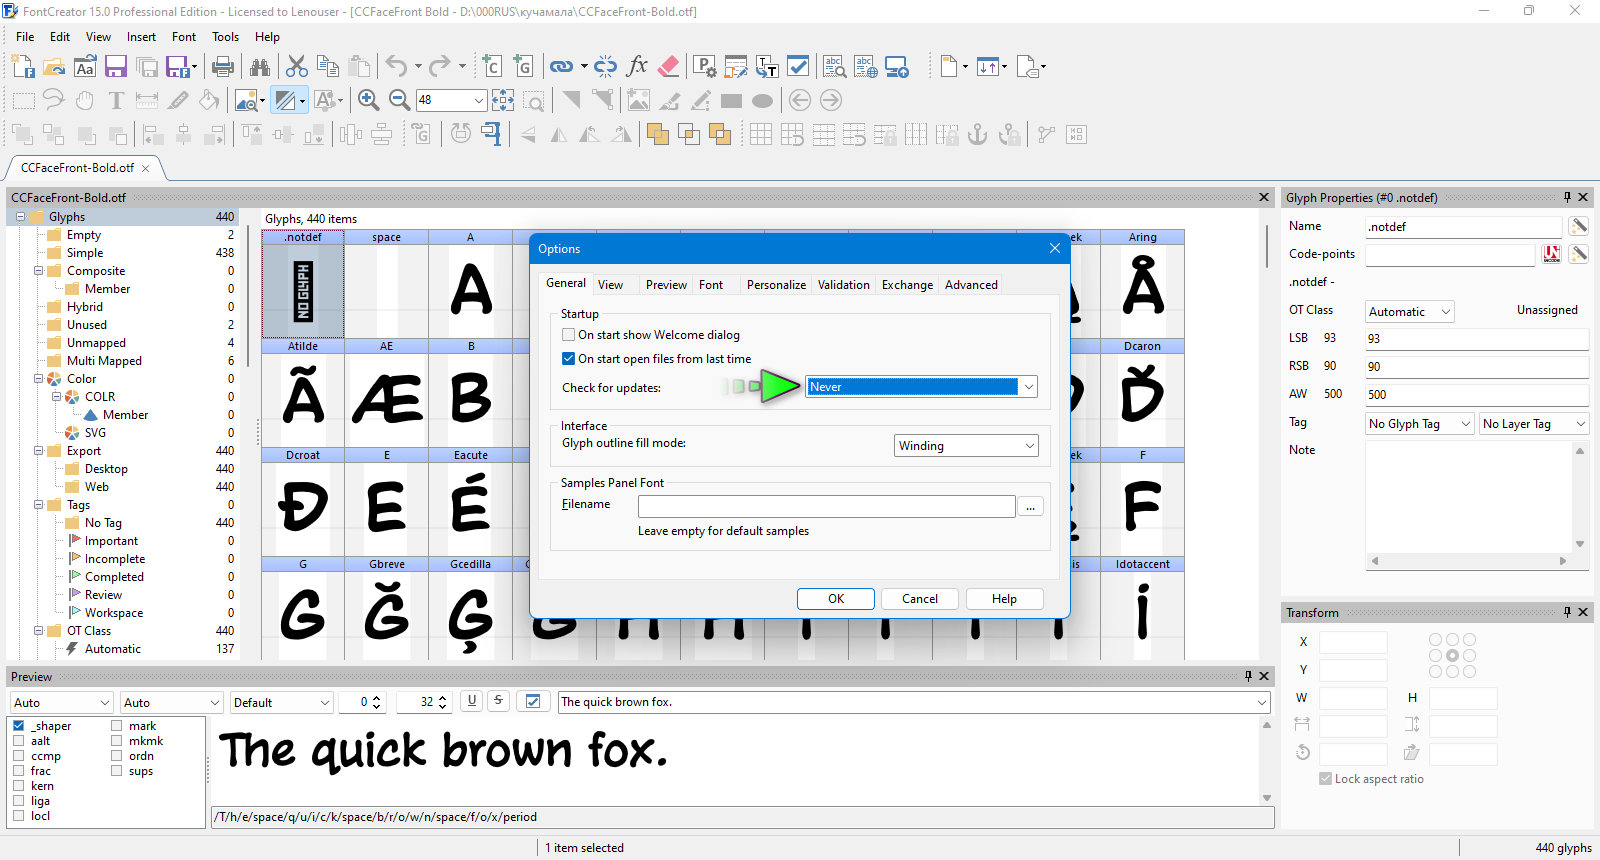Screen dimensions: 1600x860
Task: Click the eraser icon in toolbar
Action: 669,67
